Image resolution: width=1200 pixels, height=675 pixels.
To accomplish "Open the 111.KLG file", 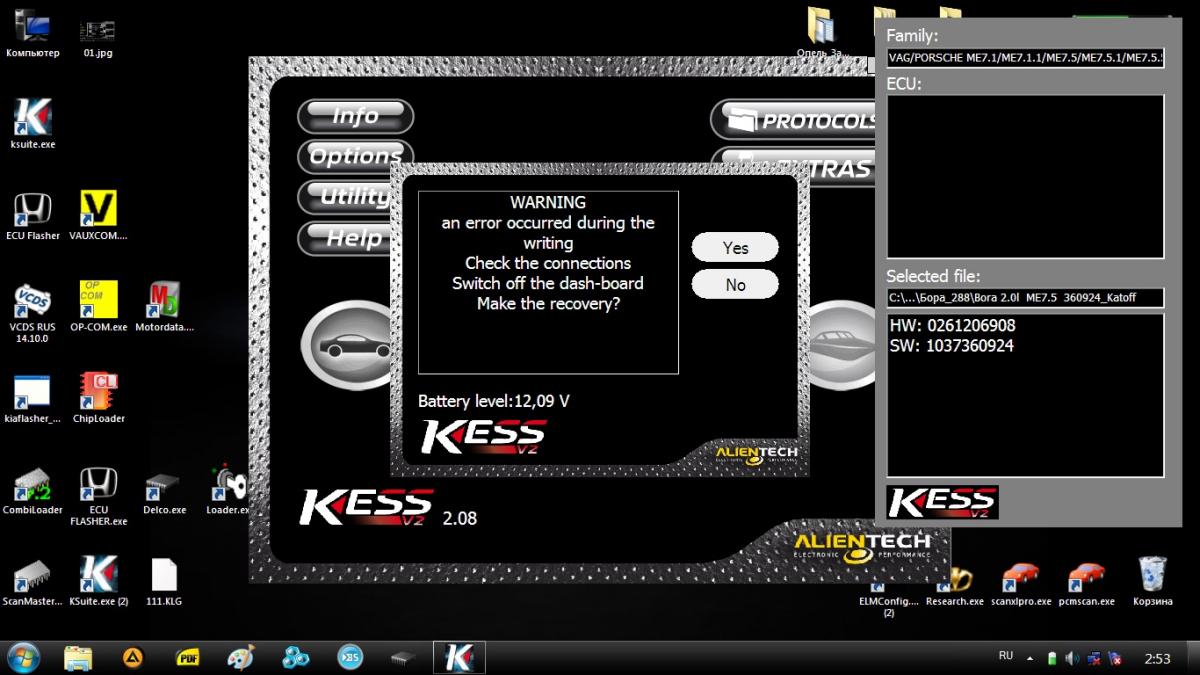I will 164,581.
